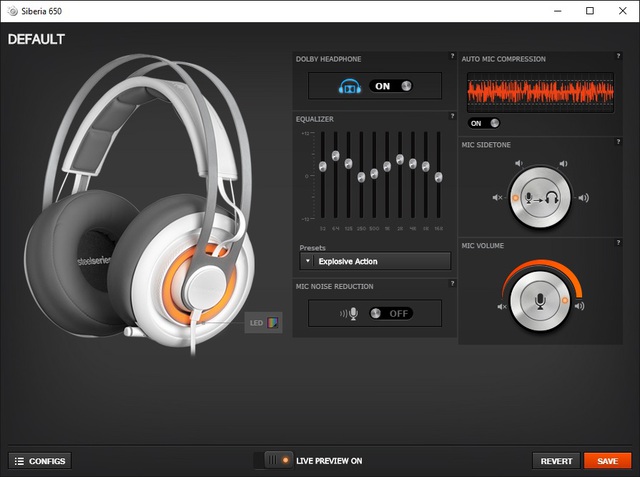Open the Explosive Action presets dropdown
This screenshot has height=477, width=640.
coord(375,261)
